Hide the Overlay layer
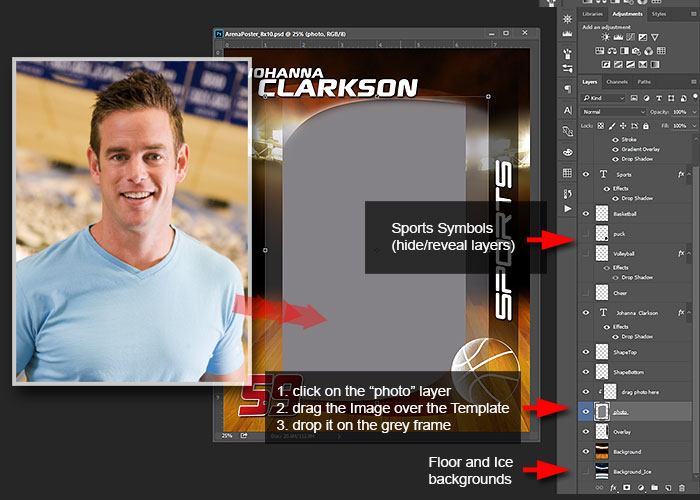The width and height of the screenshot is (700, 500). [586, 432]
